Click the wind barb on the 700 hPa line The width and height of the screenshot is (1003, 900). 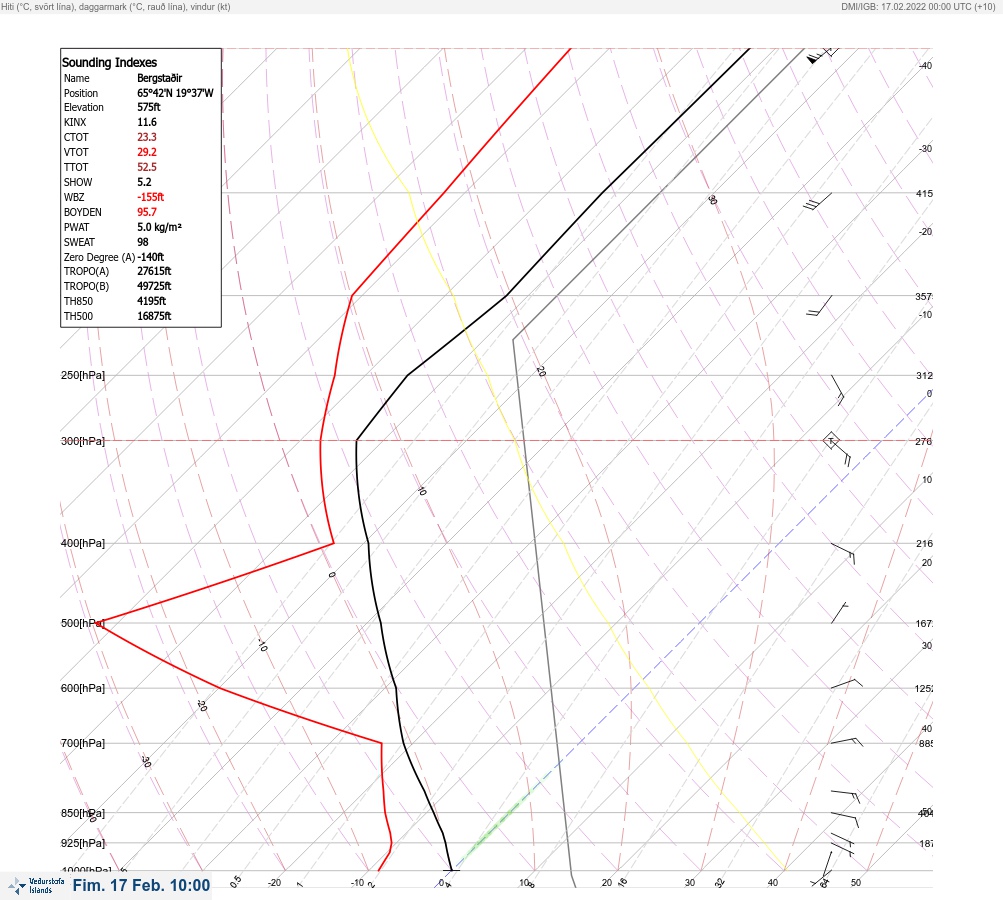pyautogui.click(x=847, y=742)
